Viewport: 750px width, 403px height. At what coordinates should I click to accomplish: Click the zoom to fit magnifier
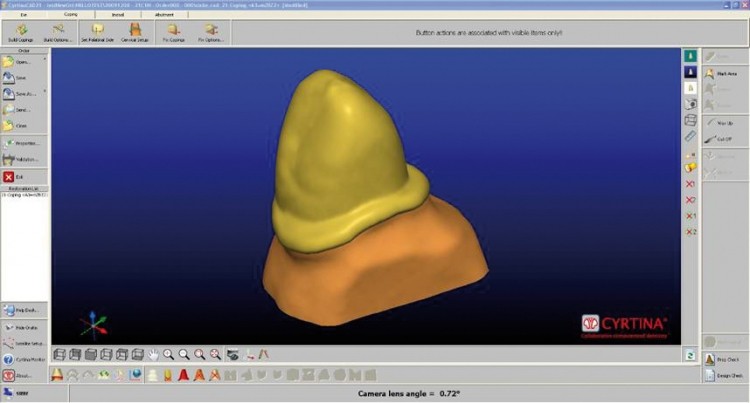(216, 354)
